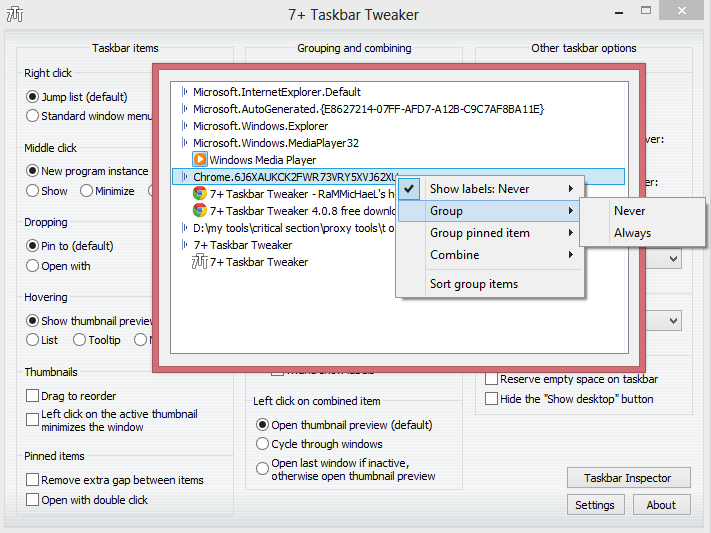Select Cycle through windows radio
This screenshot has width=711, height=533.
tap(262, 444)
